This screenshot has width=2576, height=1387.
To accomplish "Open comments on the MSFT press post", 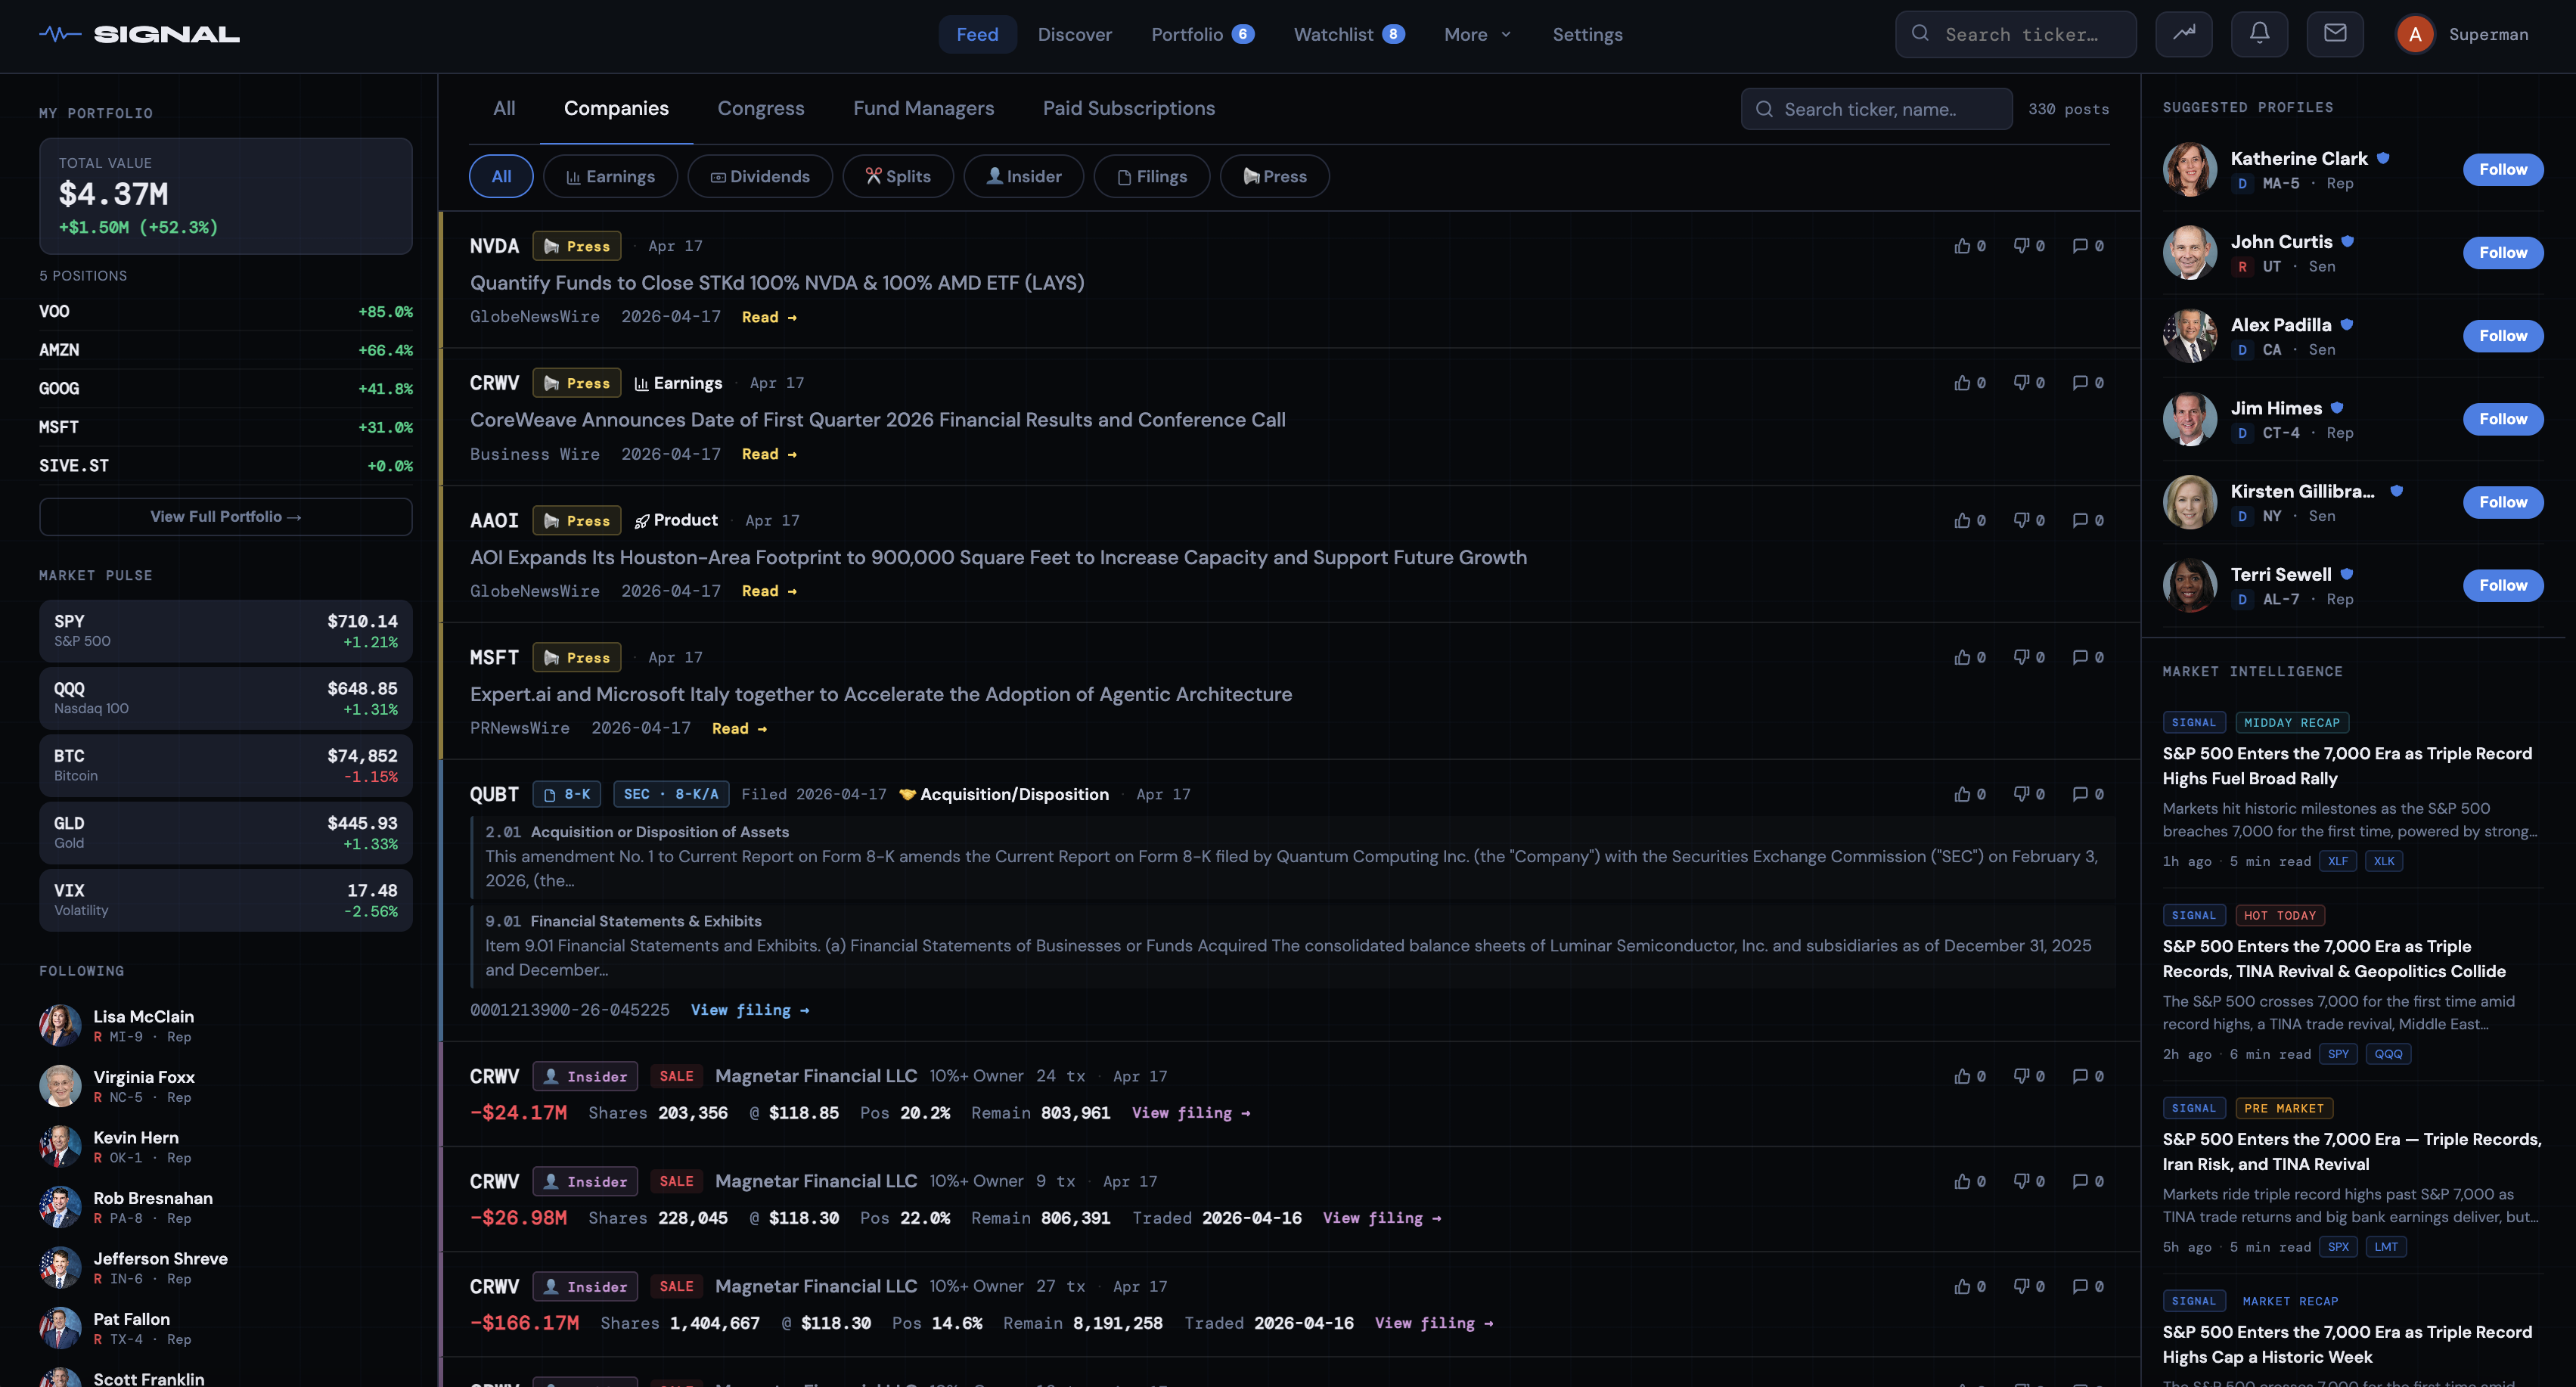I will 2083,657.
